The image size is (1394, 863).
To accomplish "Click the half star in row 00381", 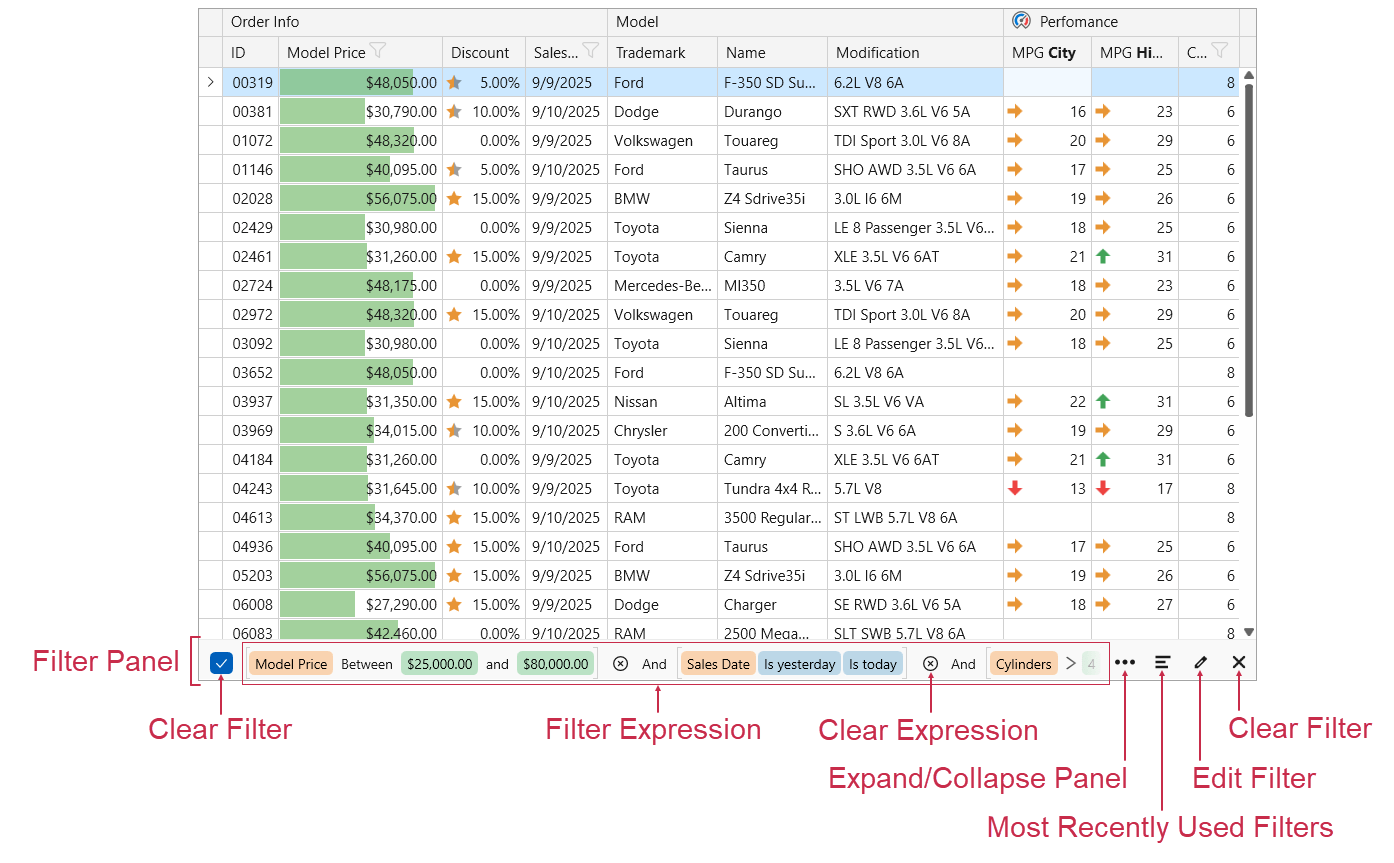I will pyautogui.click(x=454, y=111).
